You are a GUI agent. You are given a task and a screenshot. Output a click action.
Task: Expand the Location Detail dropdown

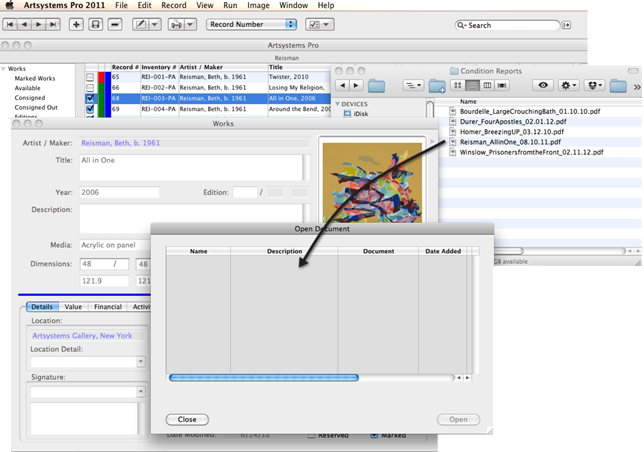(141, 362)
